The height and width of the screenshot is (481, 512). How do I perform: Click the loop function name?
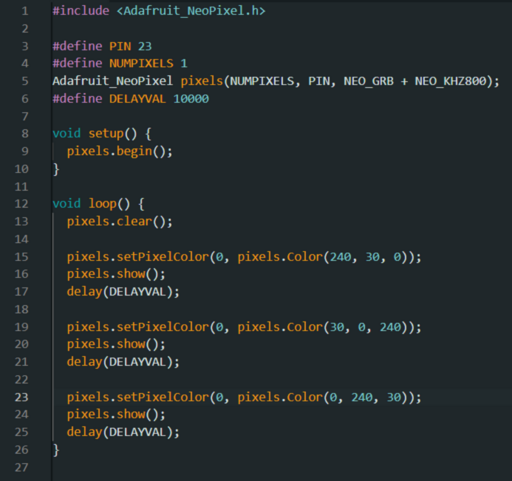point(103,204)
